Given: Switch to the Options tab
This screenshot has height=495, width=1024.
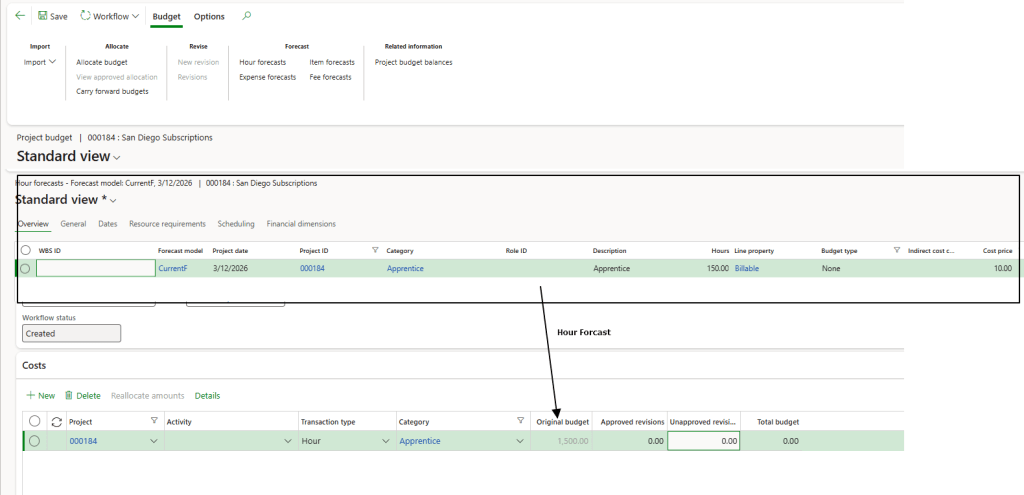Looking at the screenshot, I should click(209, 16).
